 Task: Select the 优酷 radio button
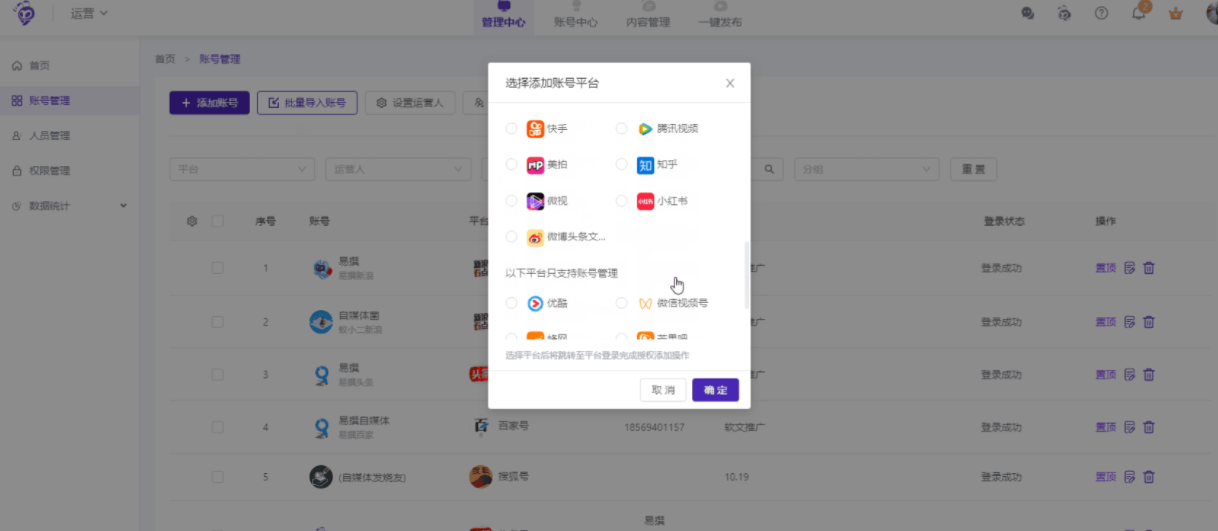[512, 303]
